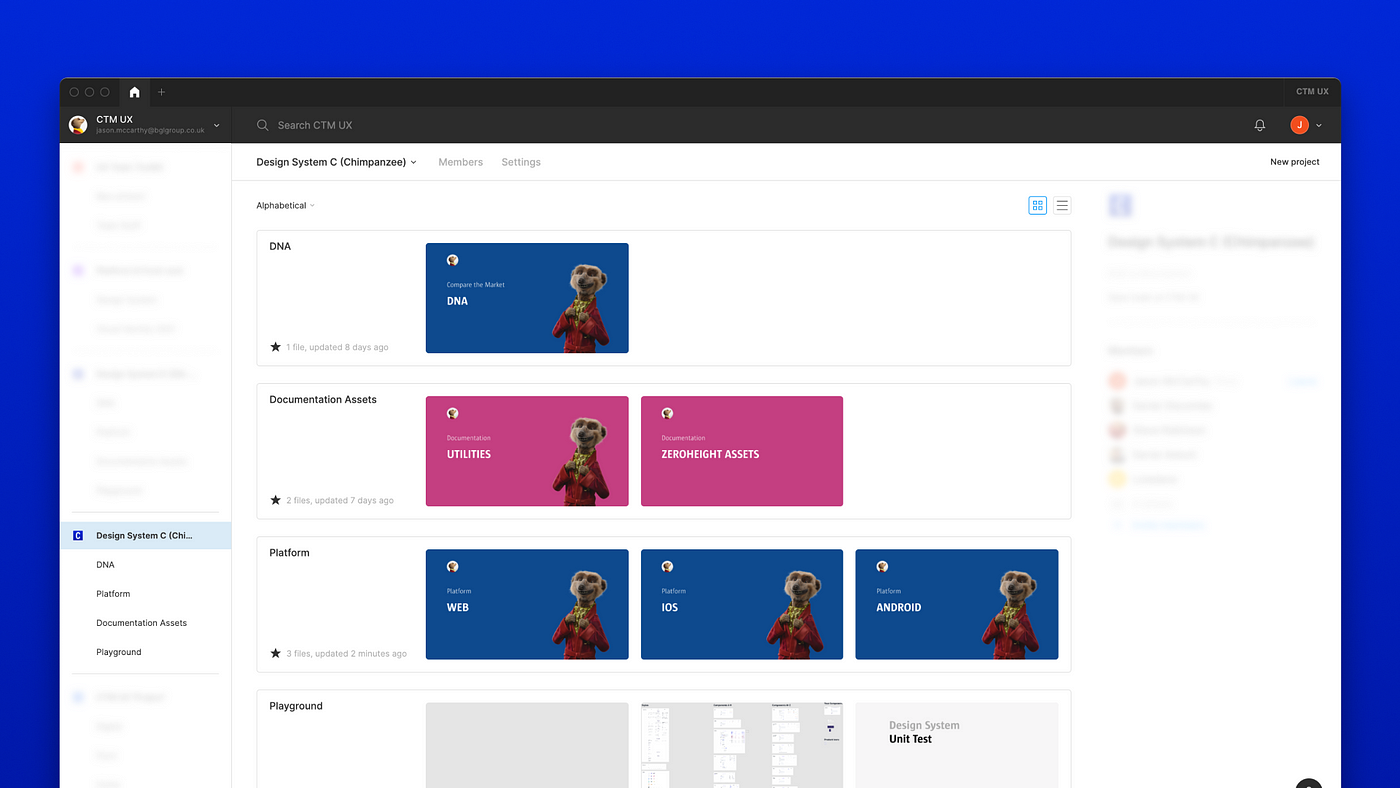The height and width of the screenshot is (788, 1400).
Task: Toggle favorite star on DNA project
Action: (276, 347)
